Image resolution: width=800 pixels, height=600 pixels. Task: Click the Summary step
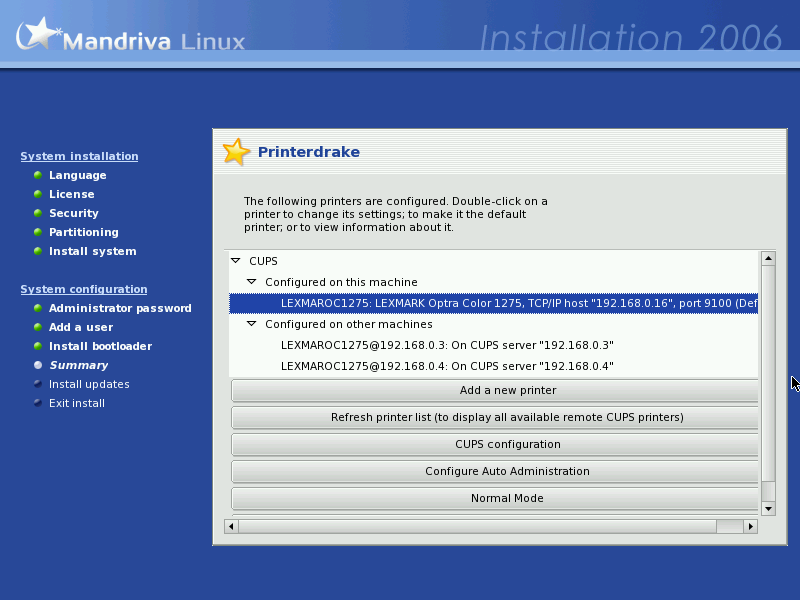click(x=79, y=365)
